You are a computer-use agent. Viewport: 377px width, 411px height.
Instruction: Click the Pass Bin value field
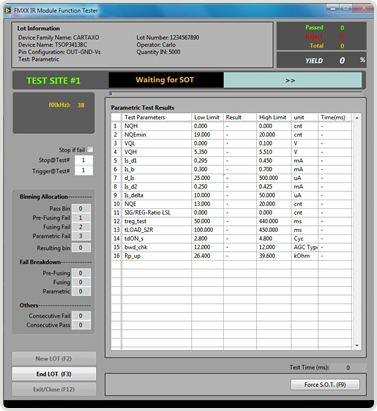[x=81, y=209]
